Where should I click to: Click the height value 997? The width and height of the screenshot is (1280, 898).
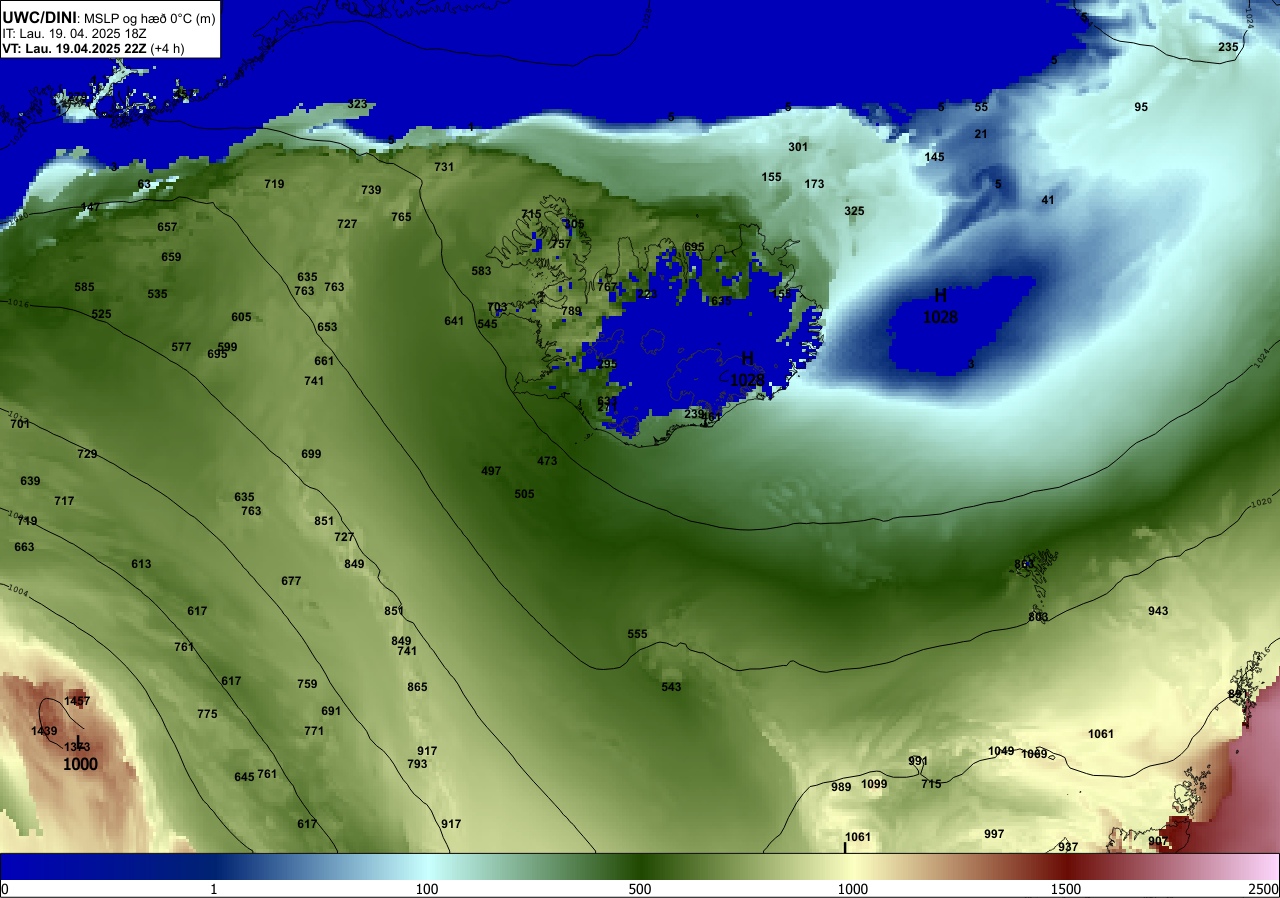point(994,834)
